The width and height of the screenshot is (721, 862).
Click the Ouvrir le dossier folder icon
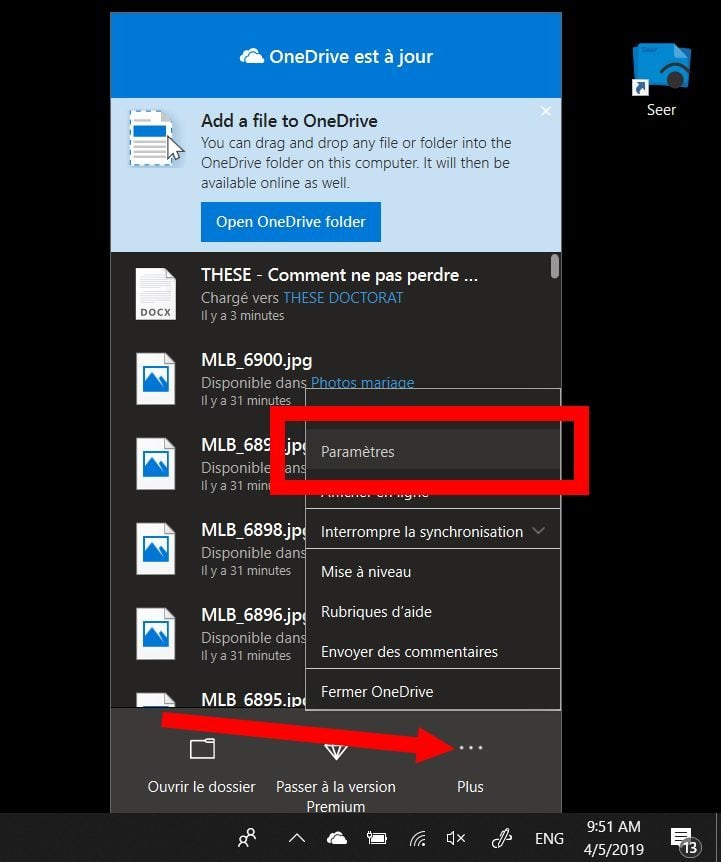[202, 748]
